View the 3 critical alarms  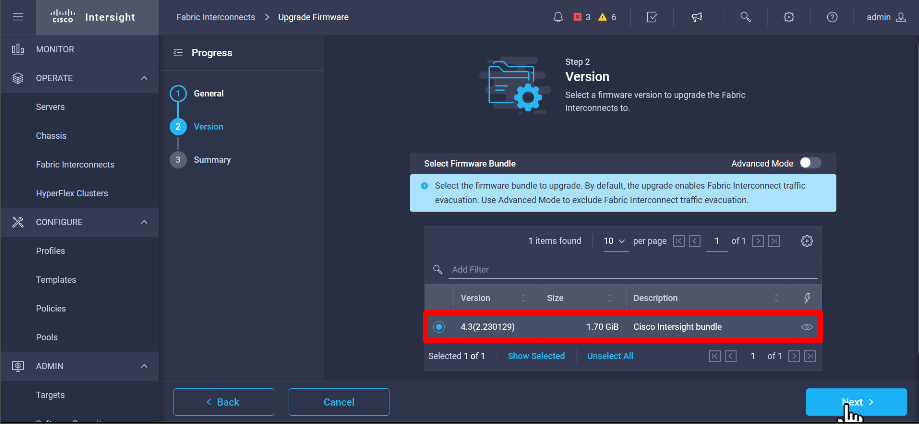tap(581, 17)
